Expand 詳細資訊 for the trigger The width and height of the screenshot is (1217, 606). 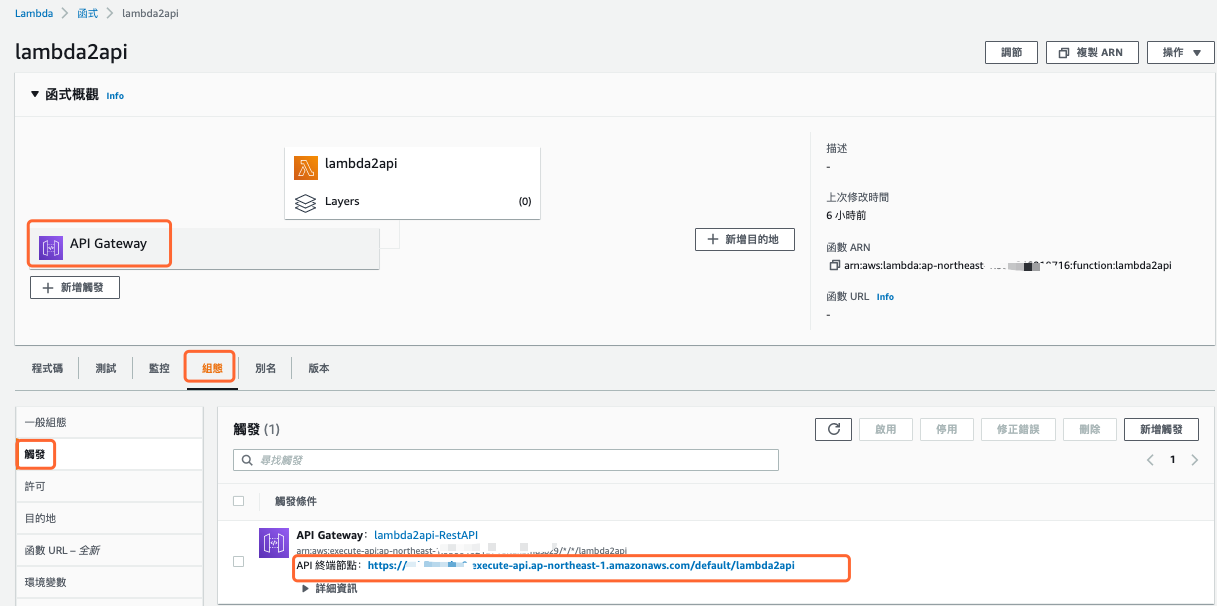[329, 588]
